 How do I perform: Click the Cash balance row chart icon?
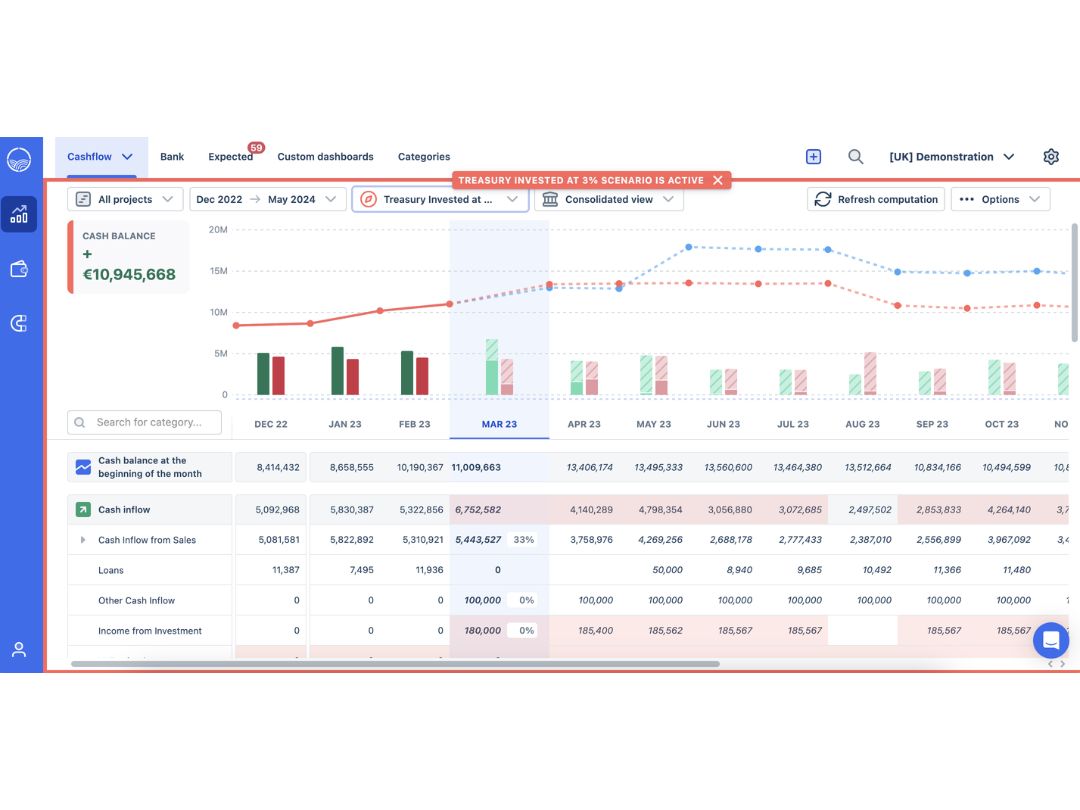[83, 467]
